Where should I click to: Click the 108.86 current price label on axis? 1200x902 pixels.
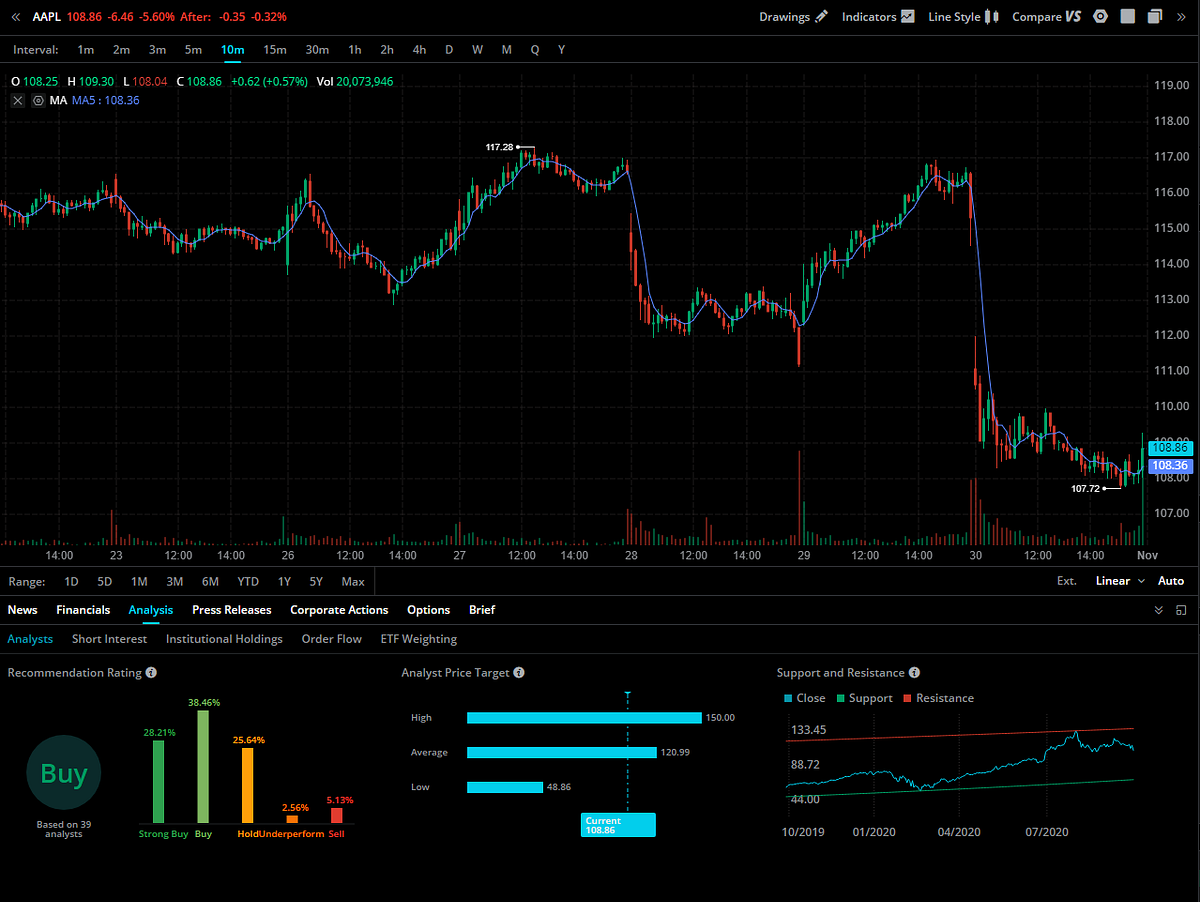(x=1169, y=448)
